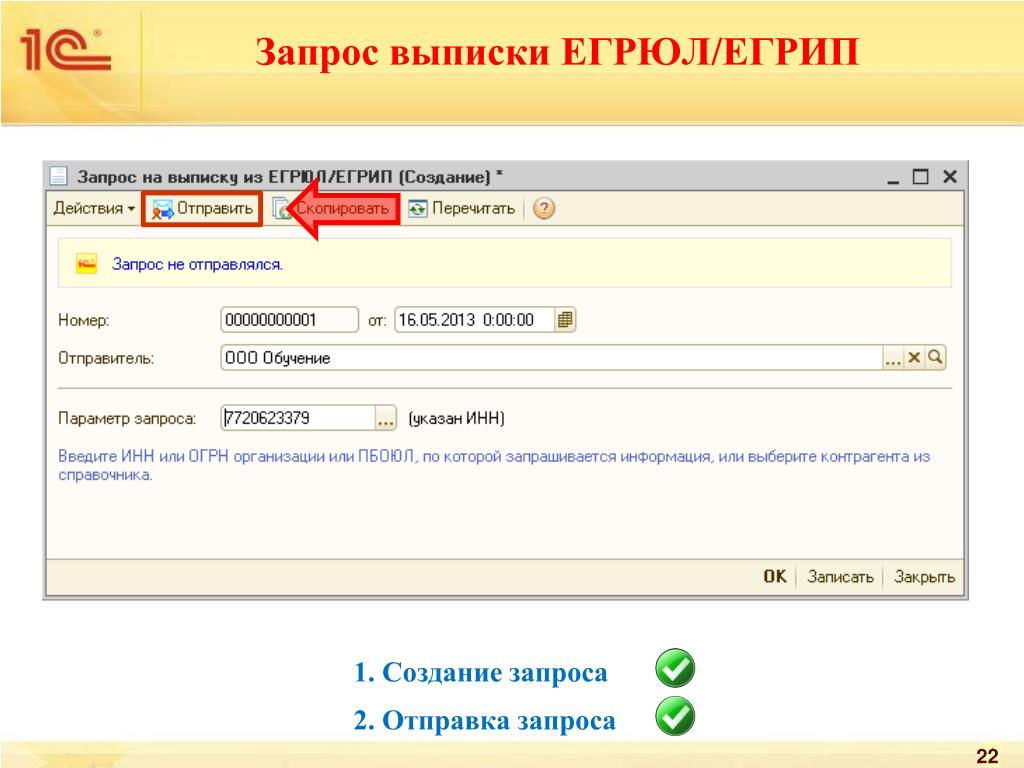Click the Номер: label

point(84,320)
